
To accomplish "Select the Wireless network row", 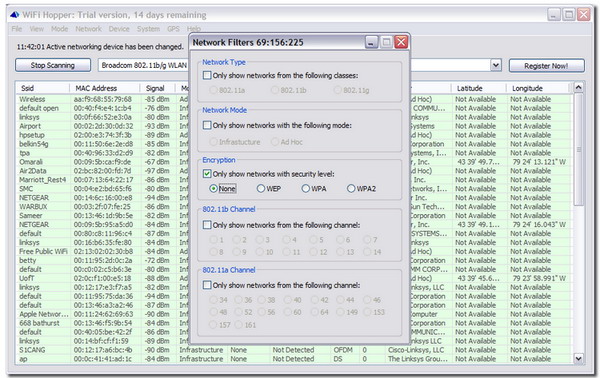I will click(x=294, y=99).
